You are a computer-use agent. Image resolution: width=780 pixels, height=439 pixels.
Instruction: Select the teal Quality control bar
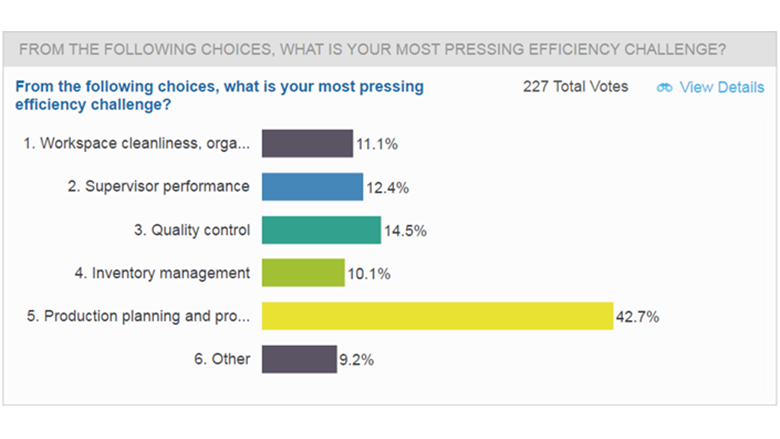321,230
